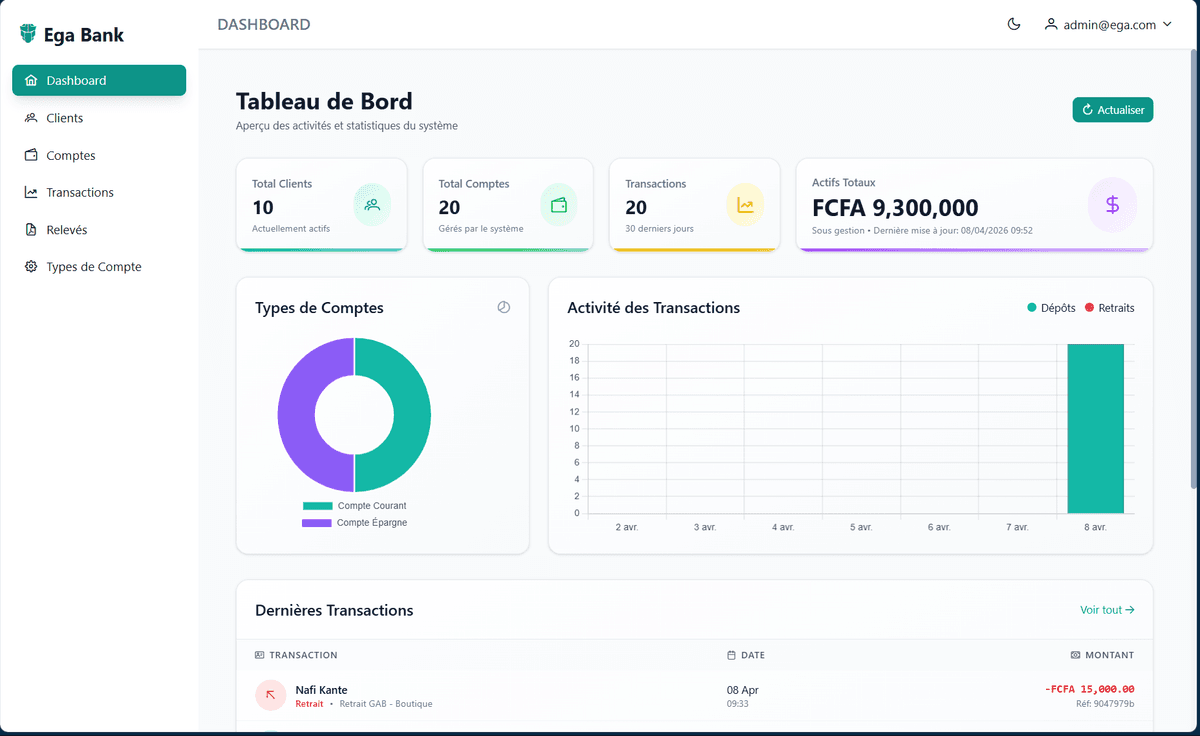The width and height of the screenshot is (1200, 736).
Task: Open Voir tout for Dernières Transactions
Action: pyautogui.click(x=1106, y=609)
